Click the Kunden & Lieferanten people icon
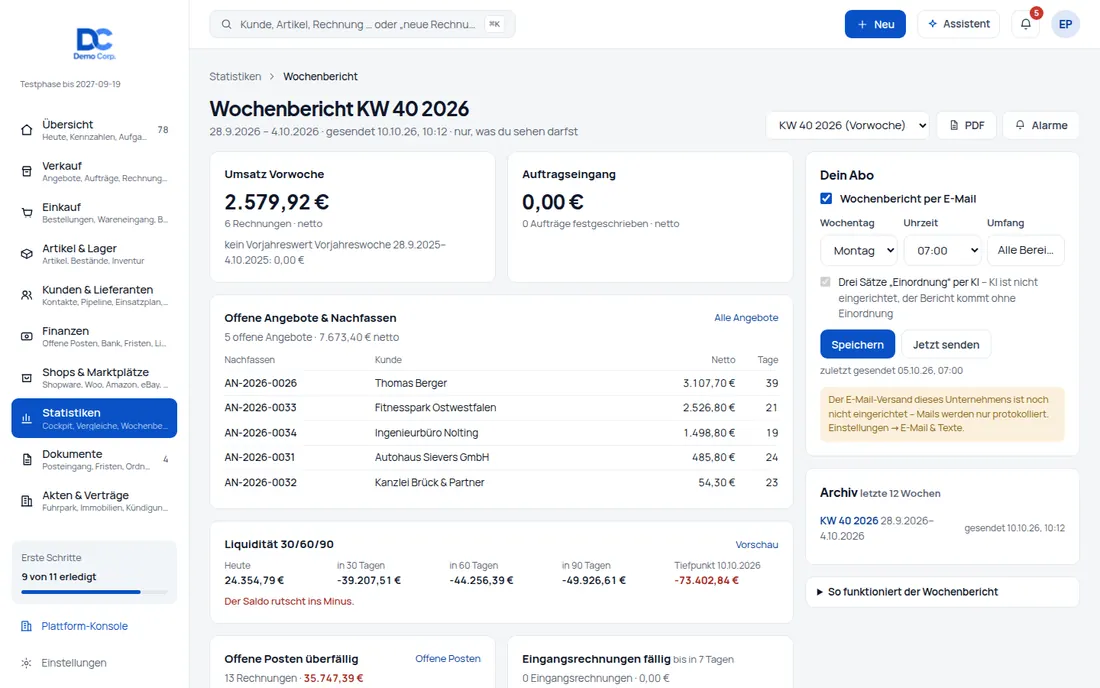Viewport: 1100px width, 688px height. [27, 295]
